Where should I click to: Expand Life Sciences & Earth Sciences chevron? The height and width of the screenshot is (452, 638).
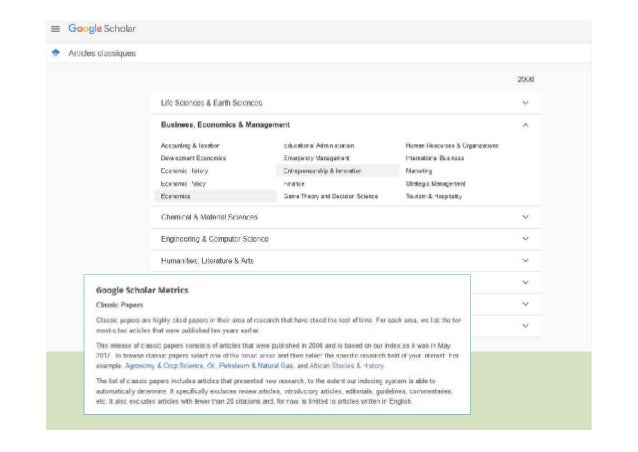(x=525, y=103)
